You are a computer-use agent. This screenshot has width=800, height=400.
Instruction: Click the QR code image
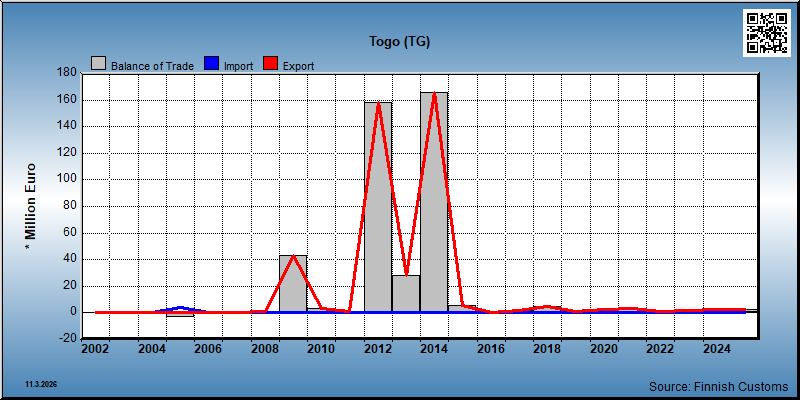click(x=767, y=33)
